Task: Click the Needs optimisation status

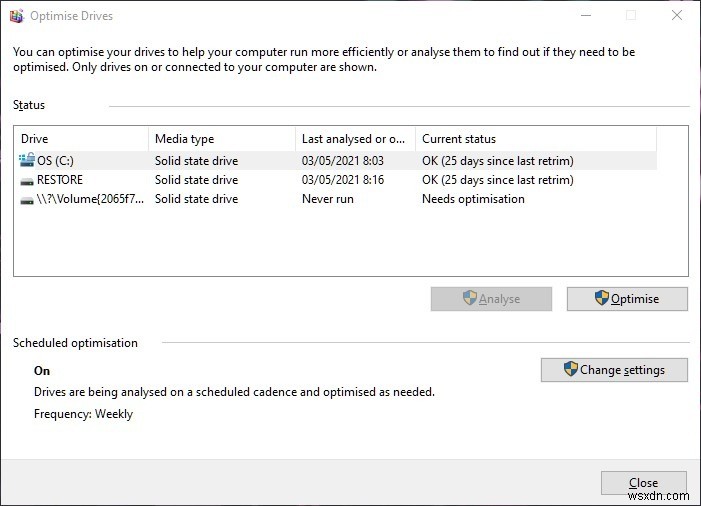Action: pyautogui.click(x=473, y=199)
